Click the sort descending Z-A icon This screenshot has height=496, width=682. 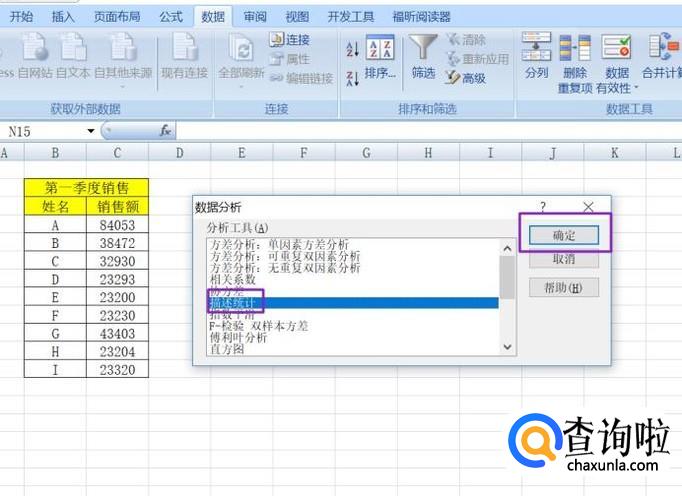click(x=351, y=78)
